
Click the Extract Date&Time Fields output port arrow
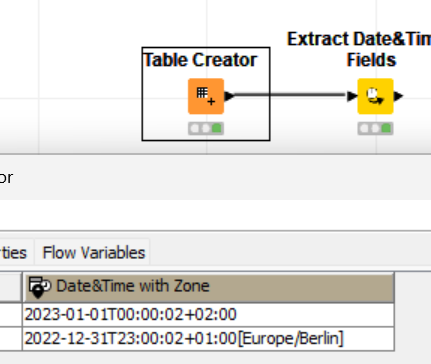[399, 96]
